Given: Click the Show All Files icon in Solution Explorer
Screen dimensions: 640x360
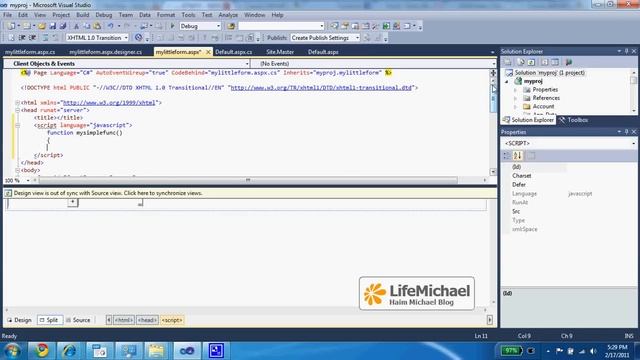Looking at the screenshot, I should click(521, 62).
